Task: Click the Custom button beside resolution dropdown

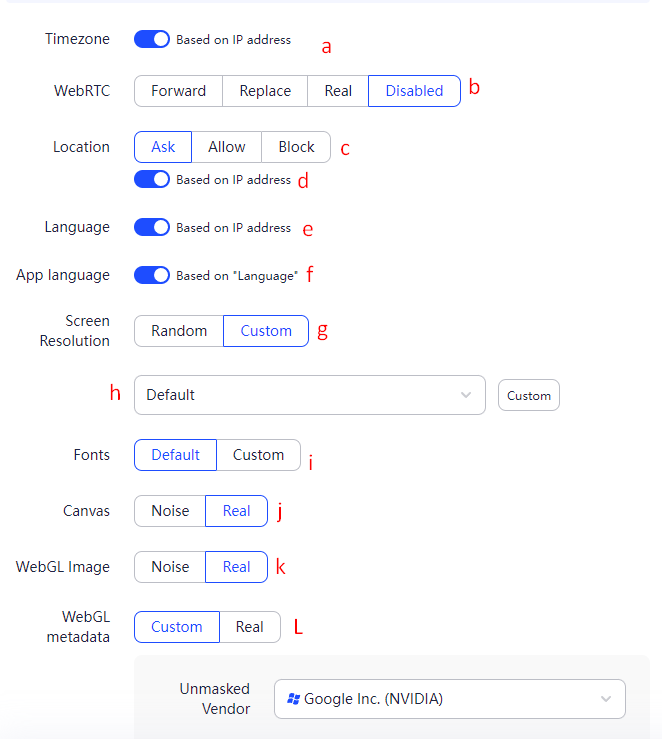Action: 529,396
